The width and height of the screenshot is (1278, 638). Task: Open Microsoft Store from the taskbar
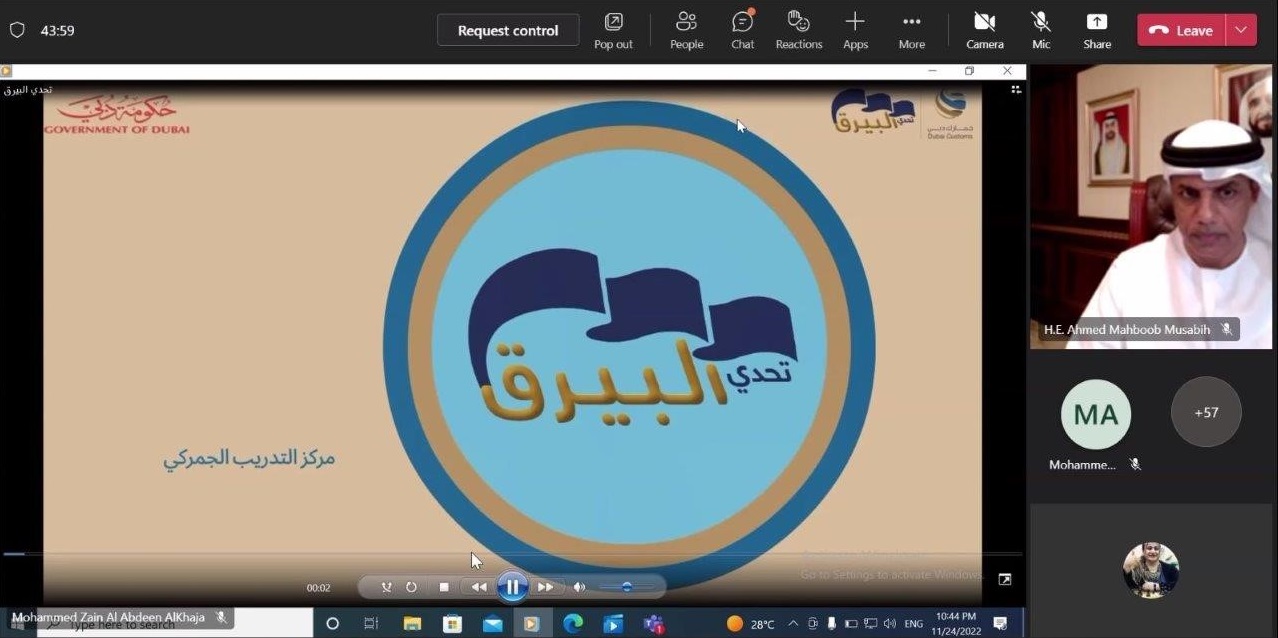452,623
